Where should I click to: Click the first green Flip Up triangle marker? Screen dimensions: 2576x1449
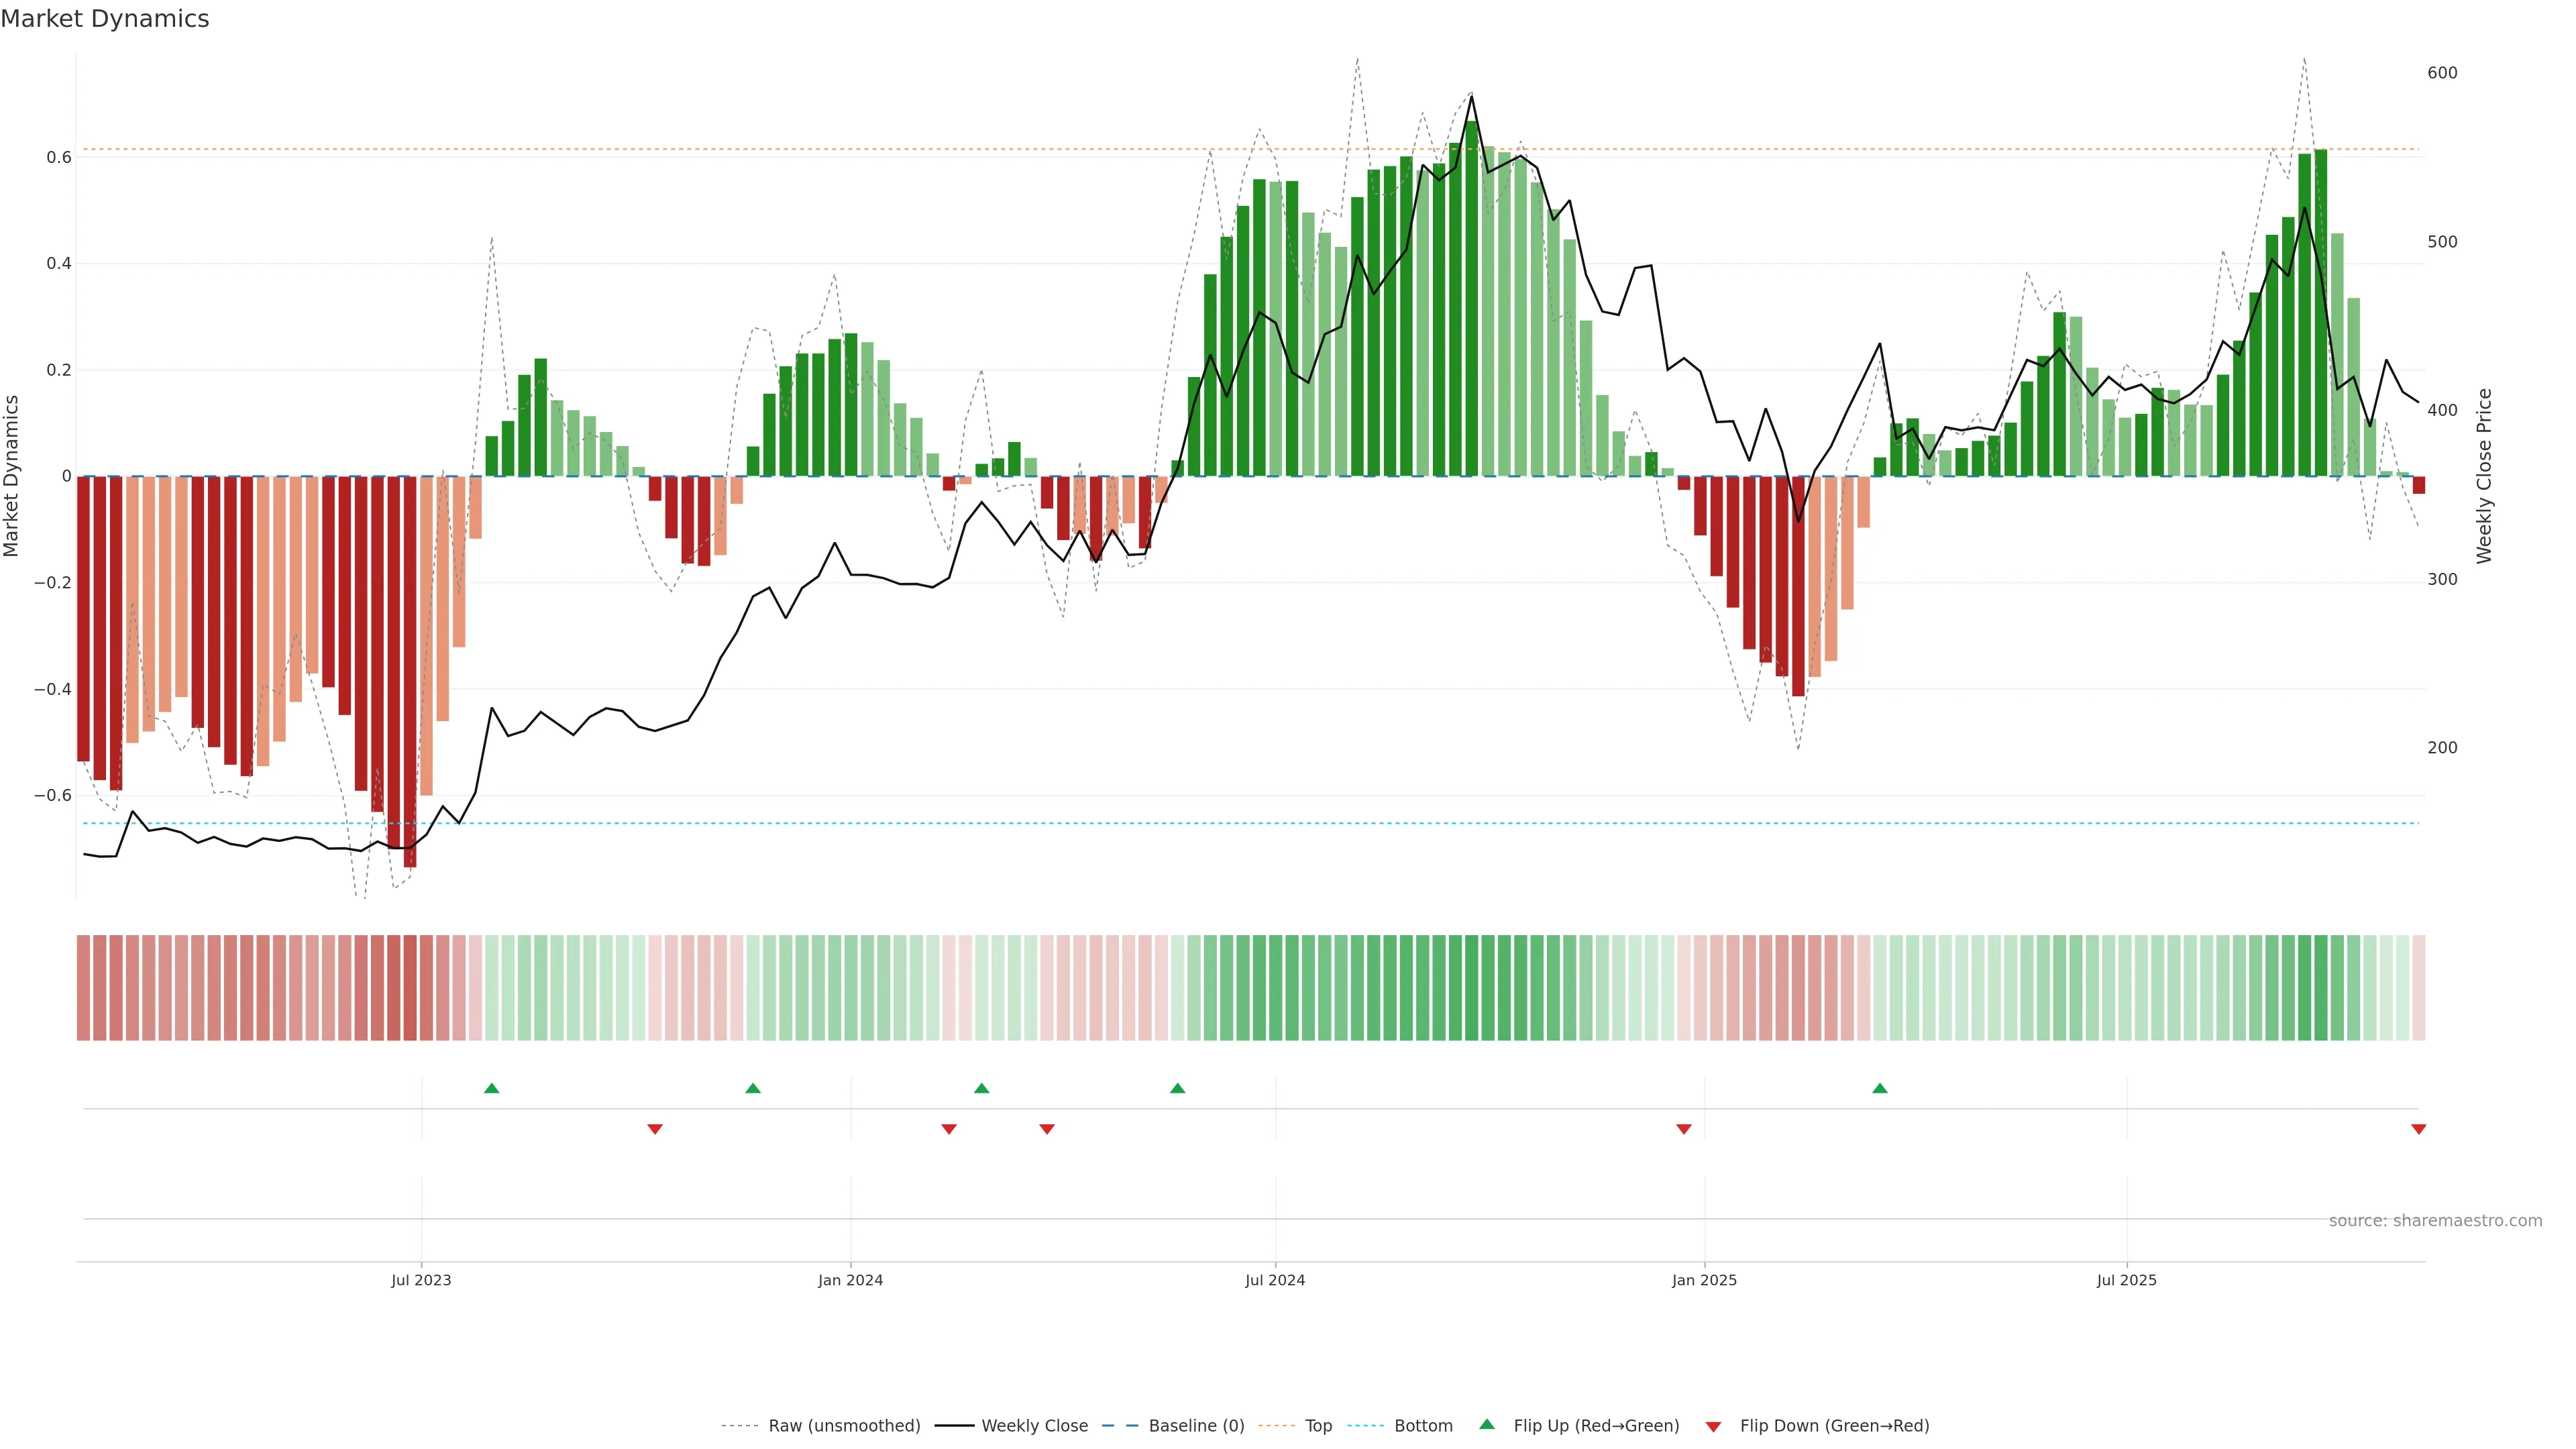pyautogui.click(x=491, y=1088)
